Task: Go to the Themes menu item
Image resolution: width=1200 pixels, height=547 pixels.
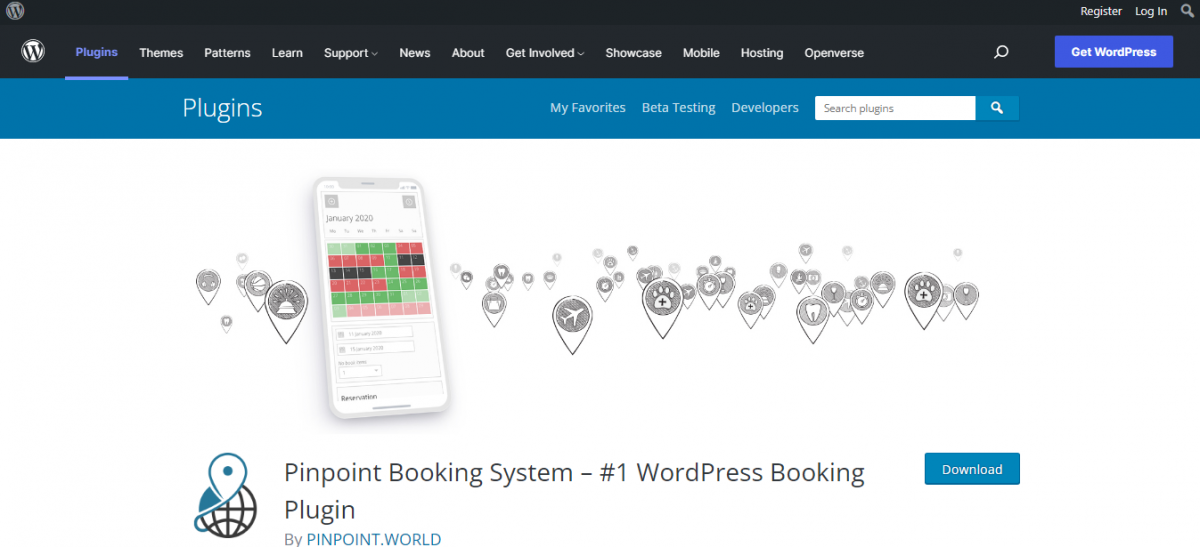Action: [x=161, y=53]
